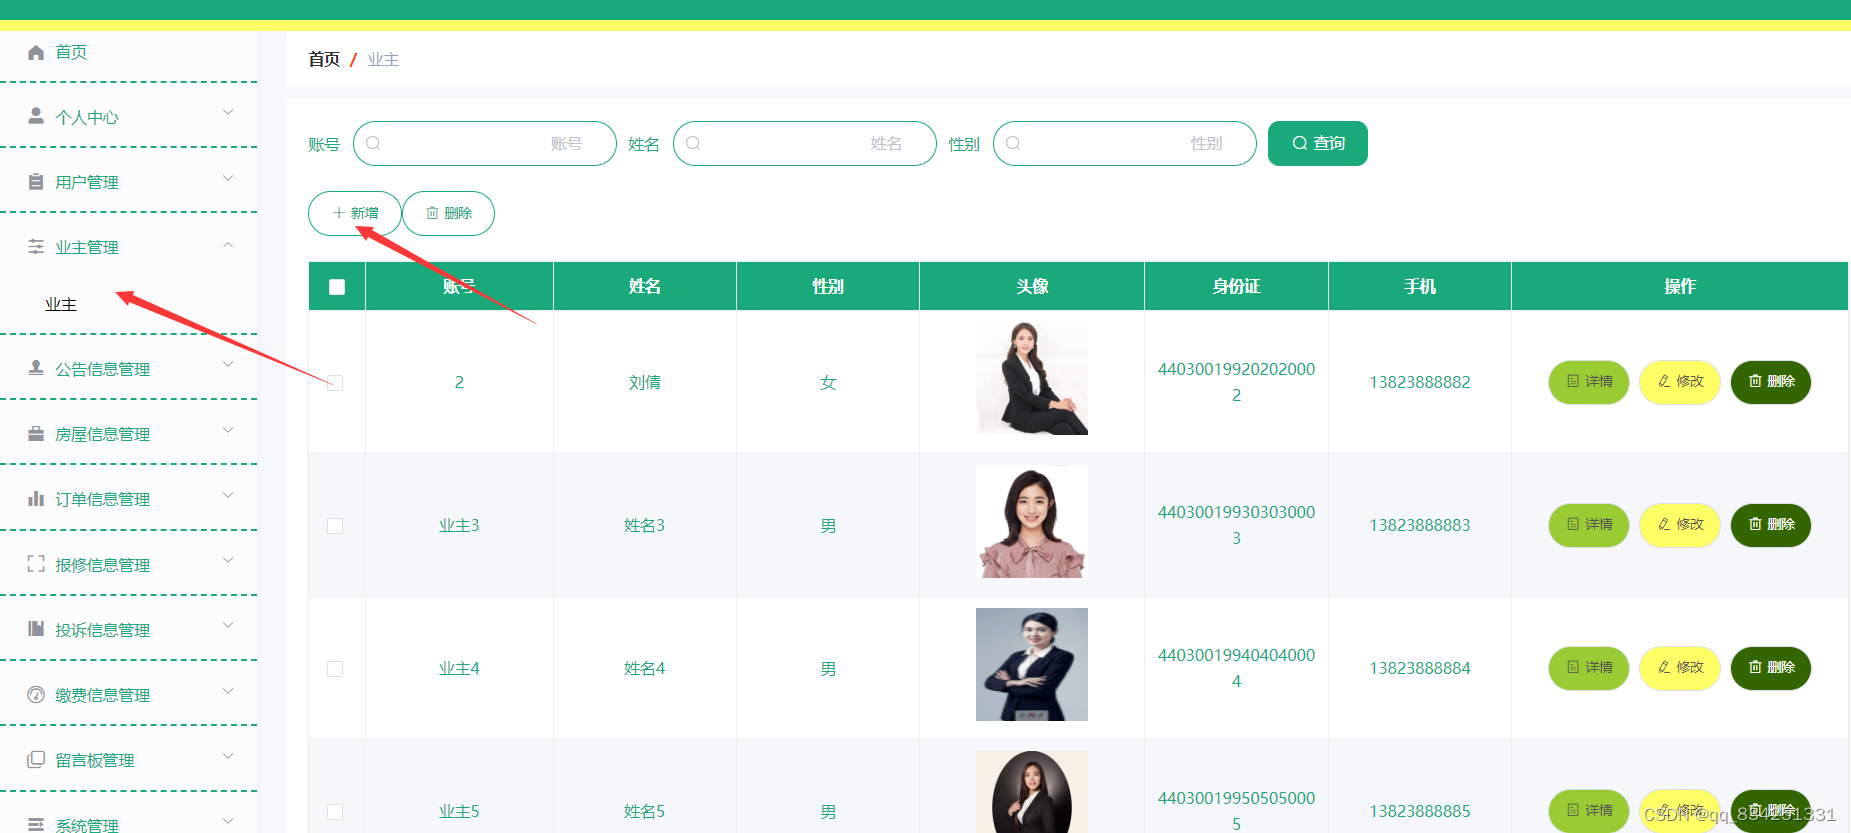The height and width of the screenshot is (833, 1851).
Task: Click the pencil icon on 刘倩's 修改 button
Action: [x=1664, y=381]
